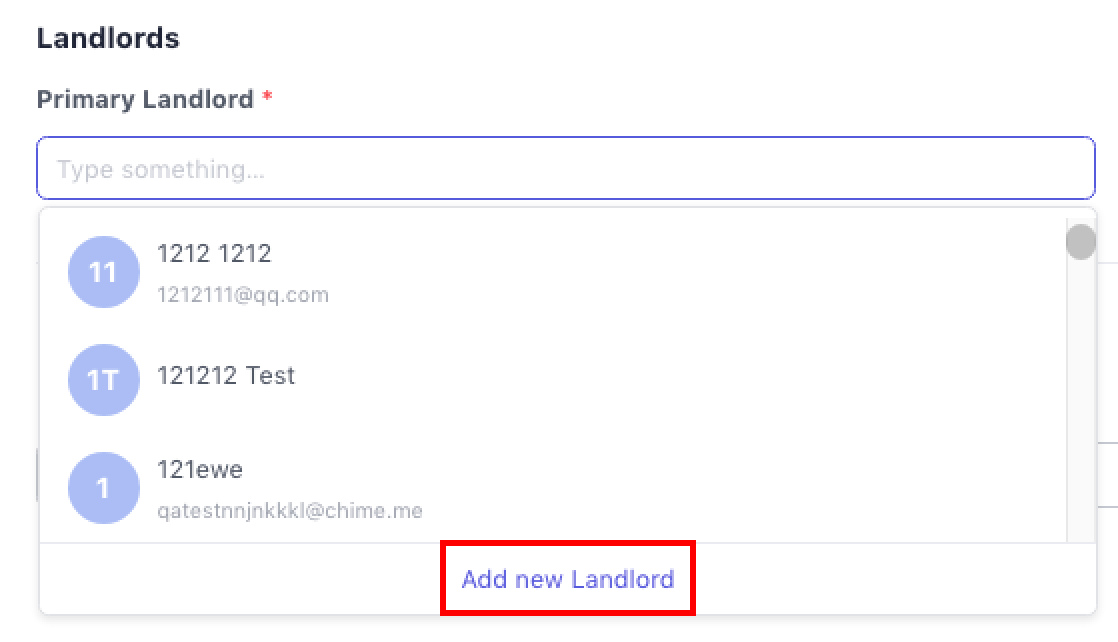Pick the "121ewe" landlord entry
The image size is (1118, 642).
pos(200,470)
